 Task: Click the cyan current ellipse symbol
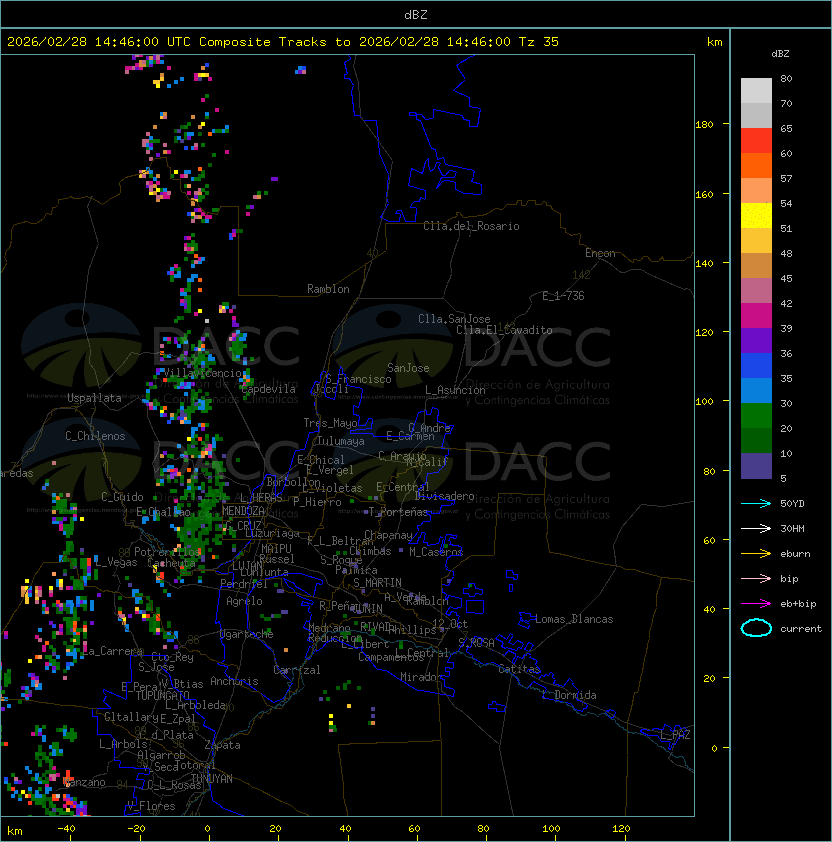point(756,628)
